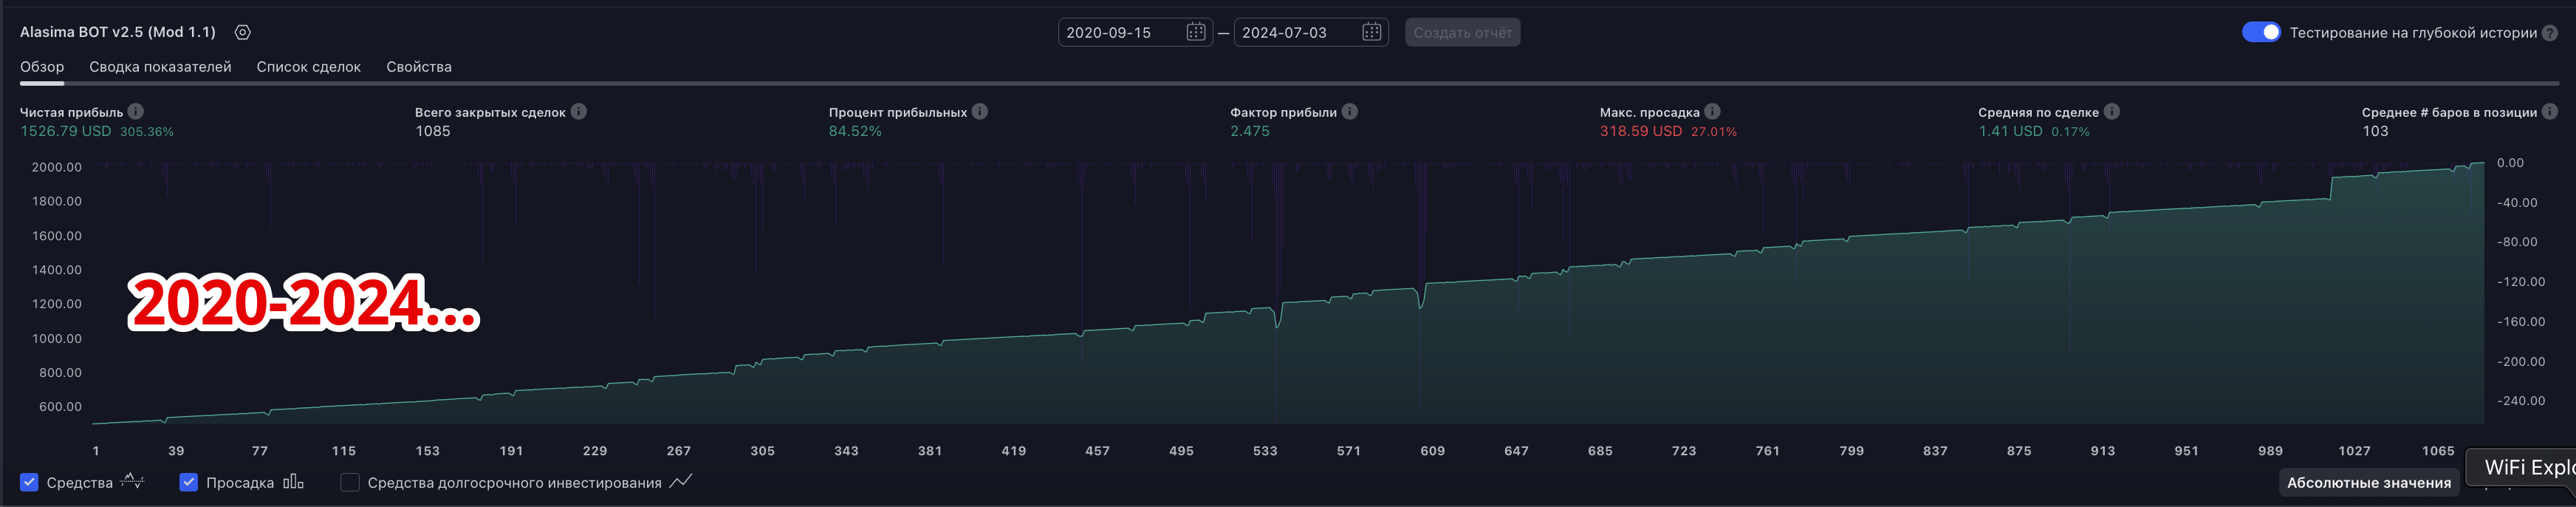Click Alasima BOT v2.5 strategy title
The image size is (2576, 507).
(x=118, y=32)
